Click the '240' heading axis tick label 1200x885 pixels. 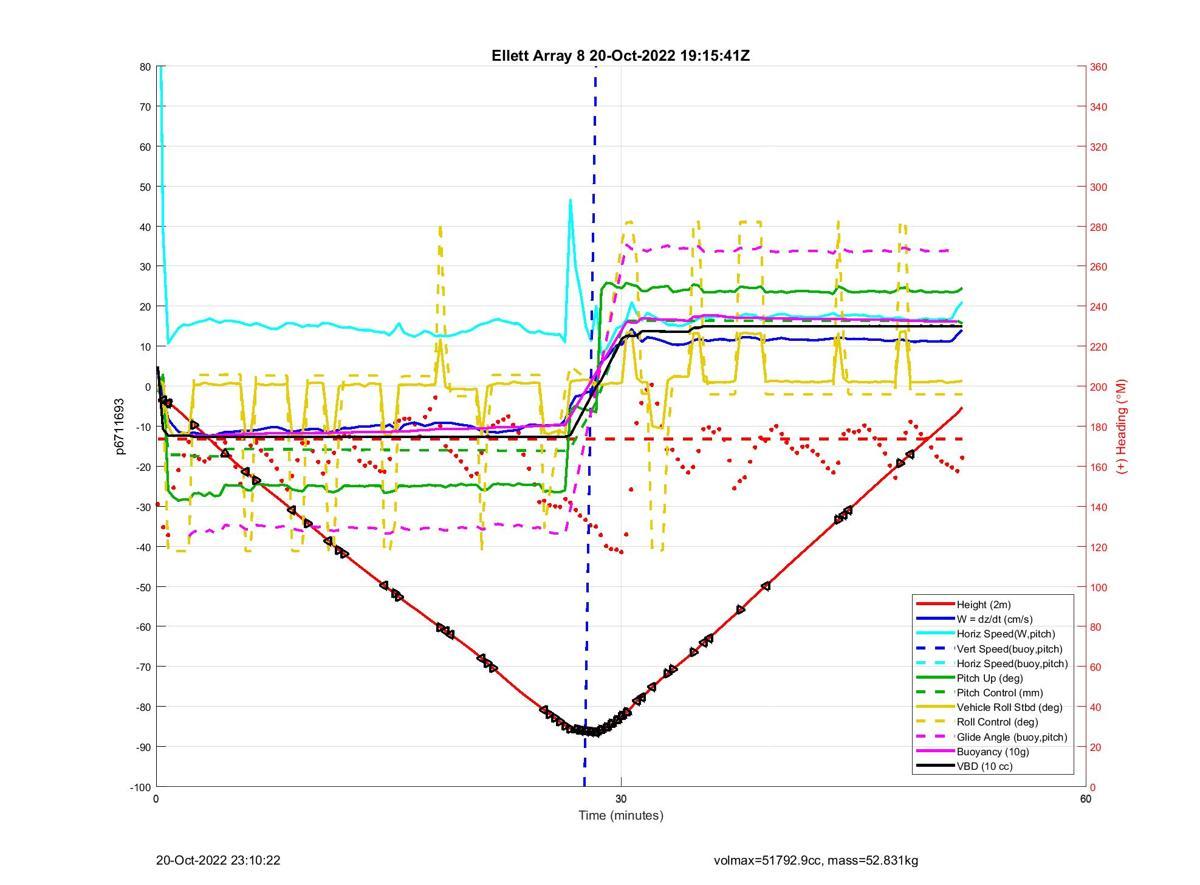1098,307
